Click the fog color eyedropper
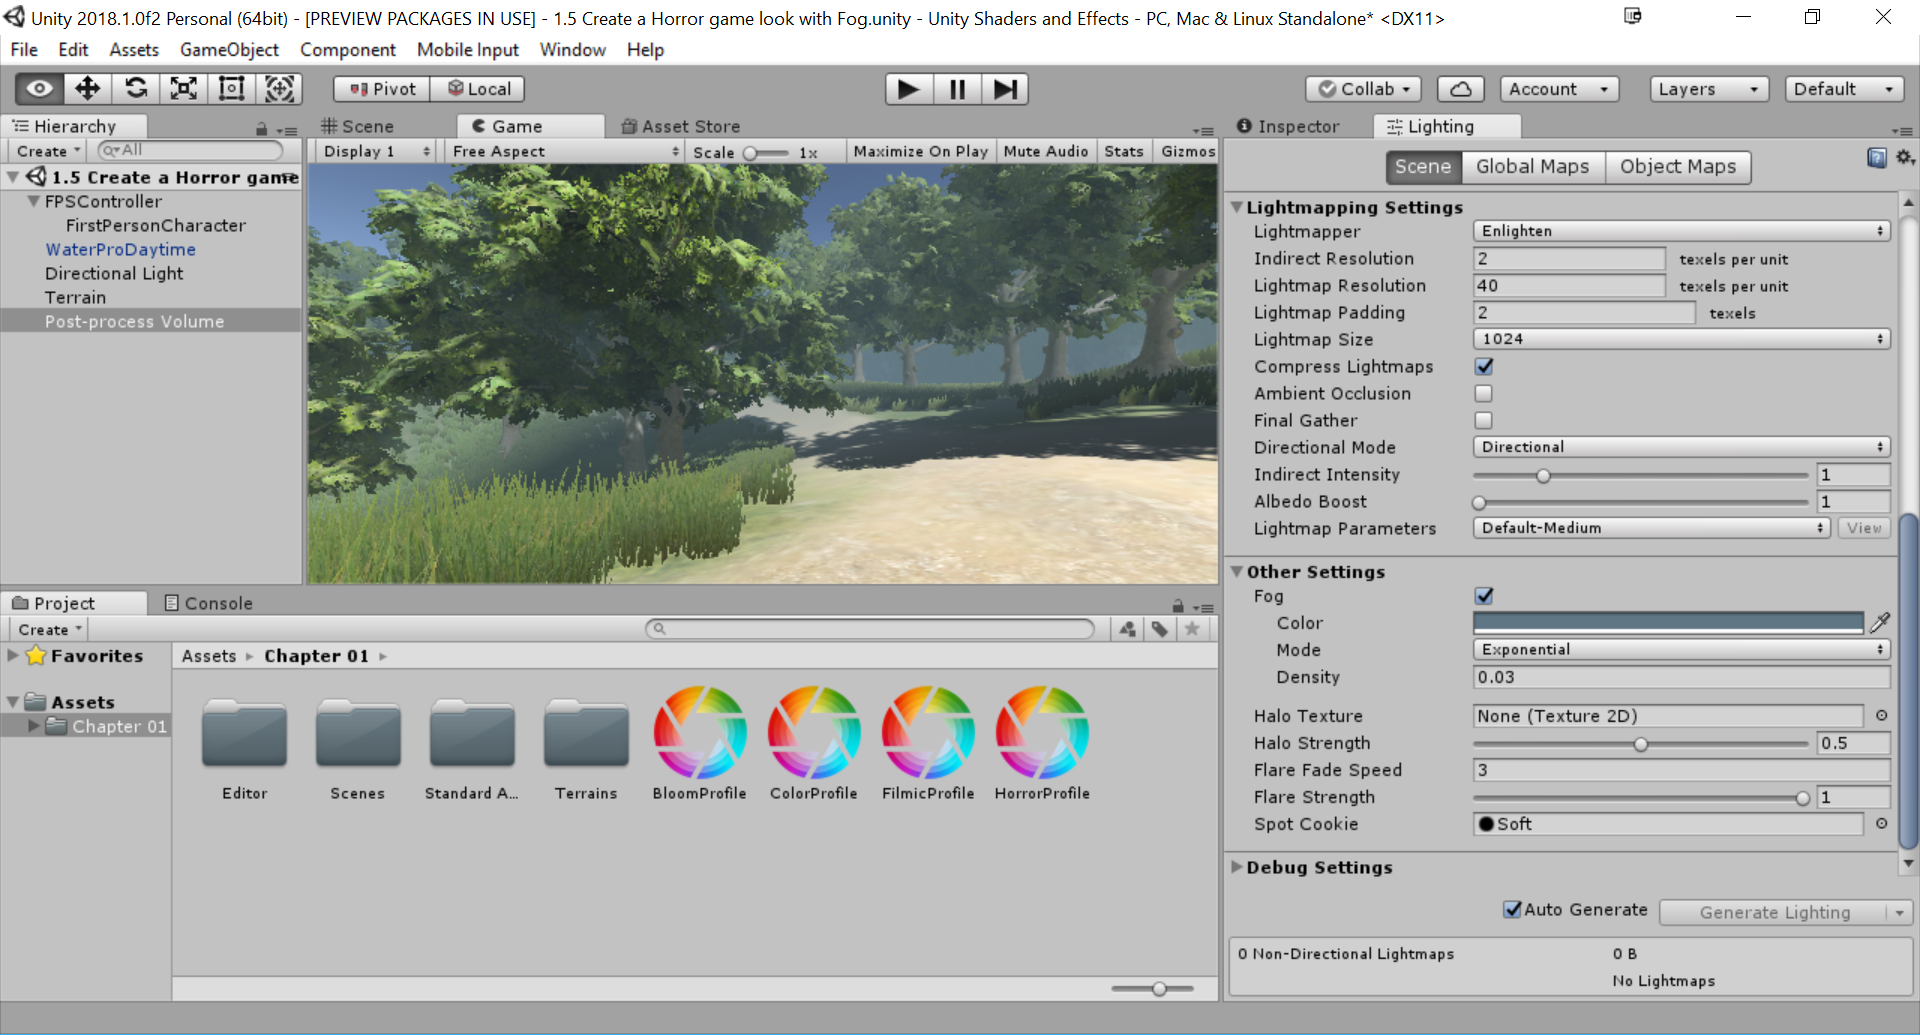Image resolution: width=1920 pixels, height=1035 pixels. coord(1880,623)
